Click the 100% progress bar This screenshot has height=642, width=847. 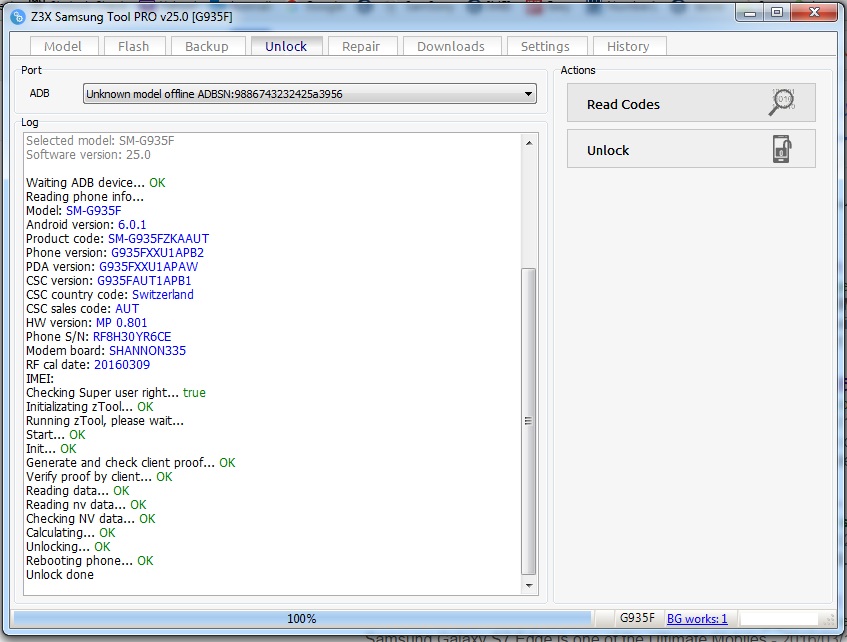302,619
